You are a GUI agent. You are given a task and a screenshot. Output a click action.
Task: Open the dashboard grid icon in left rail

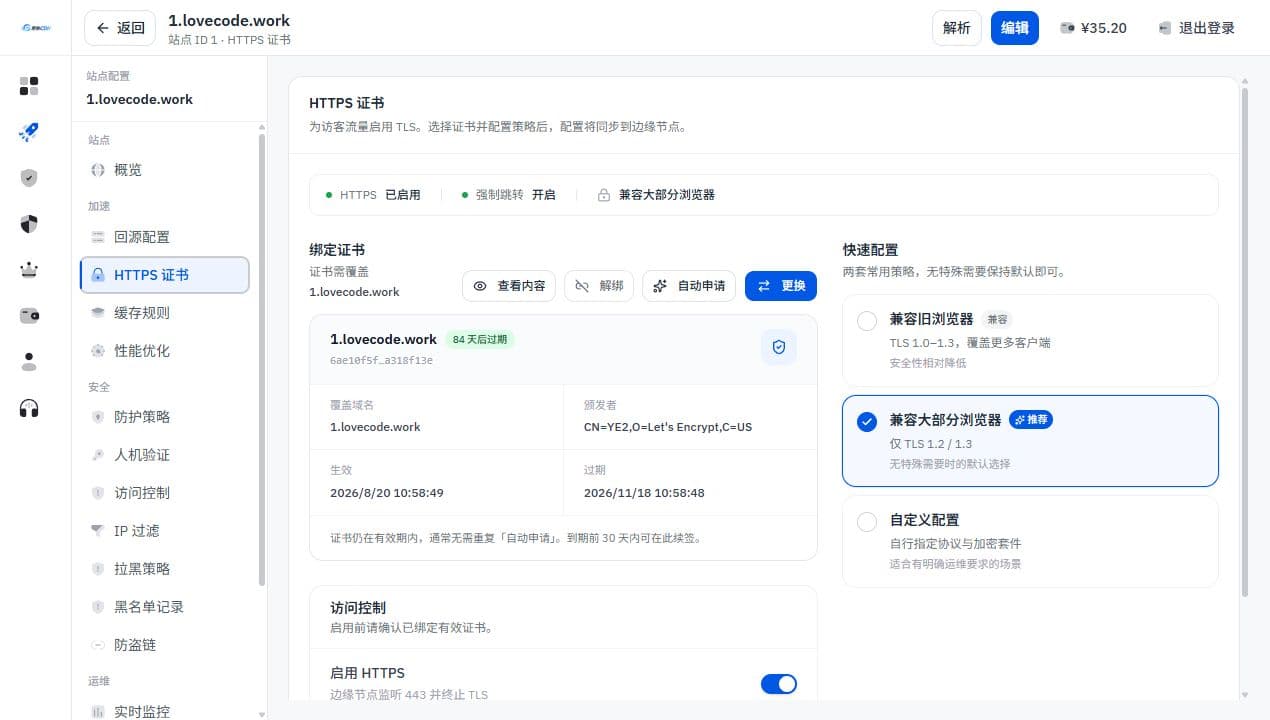pyautogui.click(x=29, y=86)
